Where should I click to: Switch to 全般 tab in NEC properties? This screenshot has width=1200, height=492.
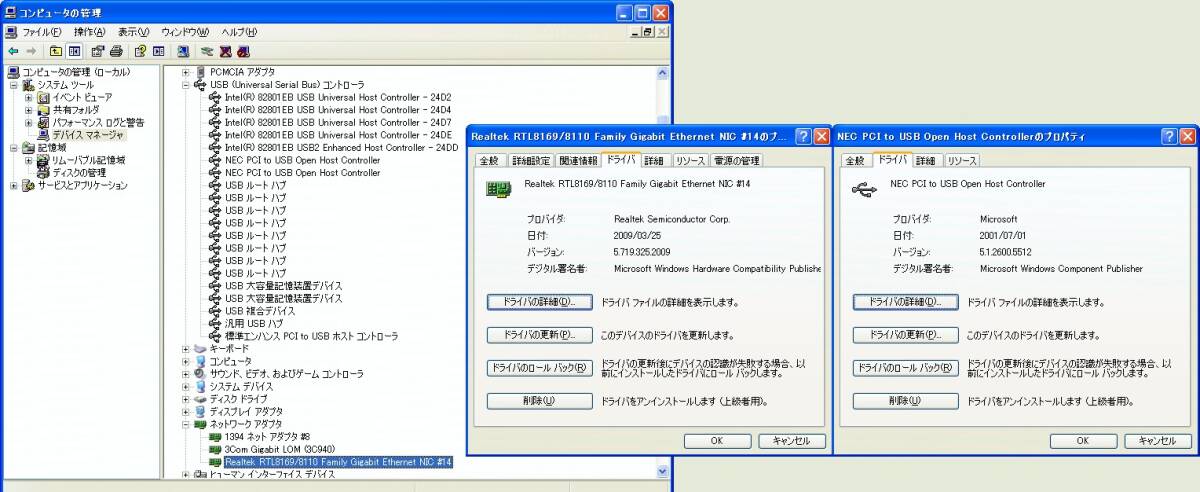pyautogui.click(x=855, y=160)
